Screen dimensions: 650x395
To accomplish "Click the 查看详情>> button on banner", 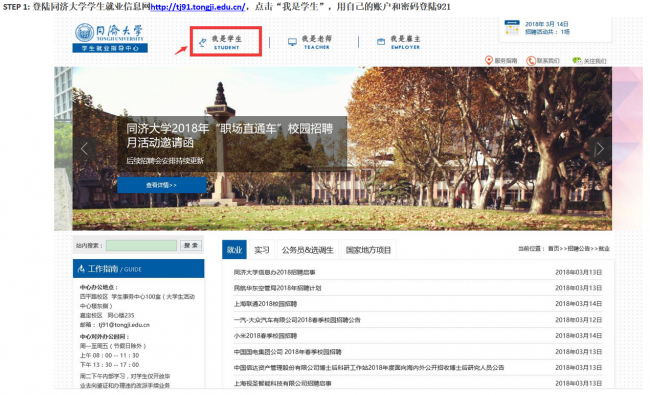I will [x=162, y=185].
